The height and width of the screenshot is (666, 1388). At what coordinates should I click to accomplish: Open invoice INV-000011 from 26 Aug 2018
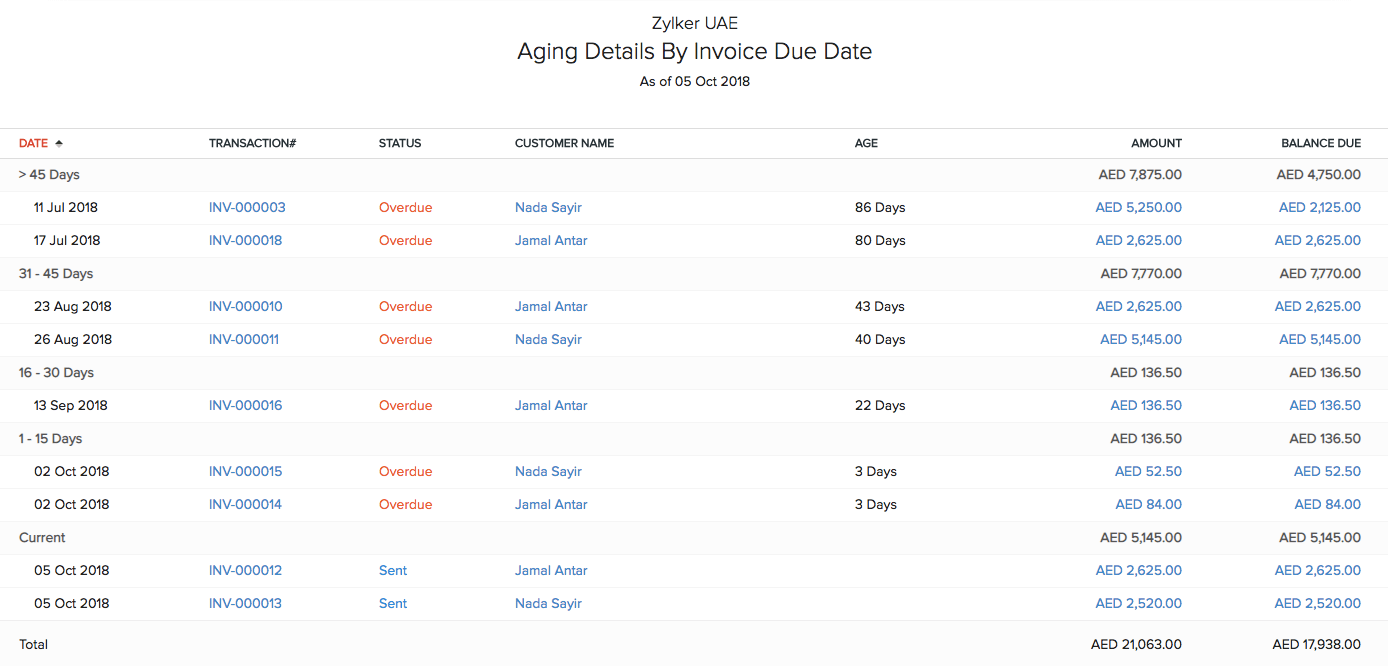pyautogui.click(x=245, y=339)
